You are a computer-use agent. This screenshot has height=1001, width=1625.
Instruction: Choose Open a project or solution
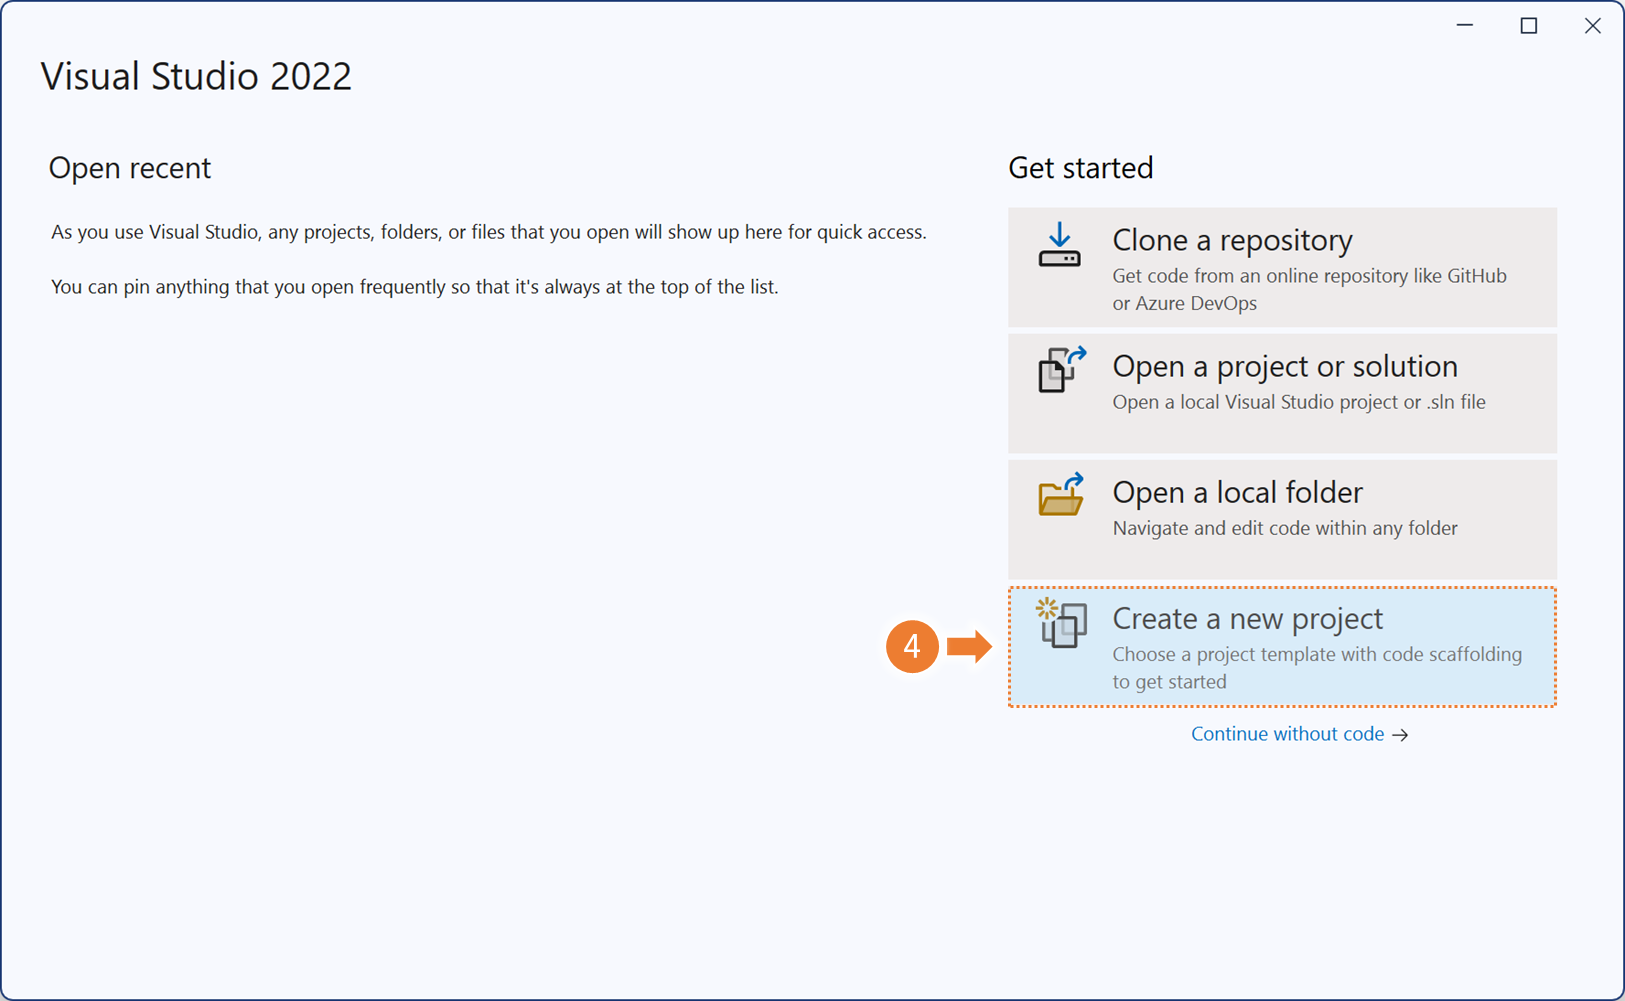(x=1282, y=393)
